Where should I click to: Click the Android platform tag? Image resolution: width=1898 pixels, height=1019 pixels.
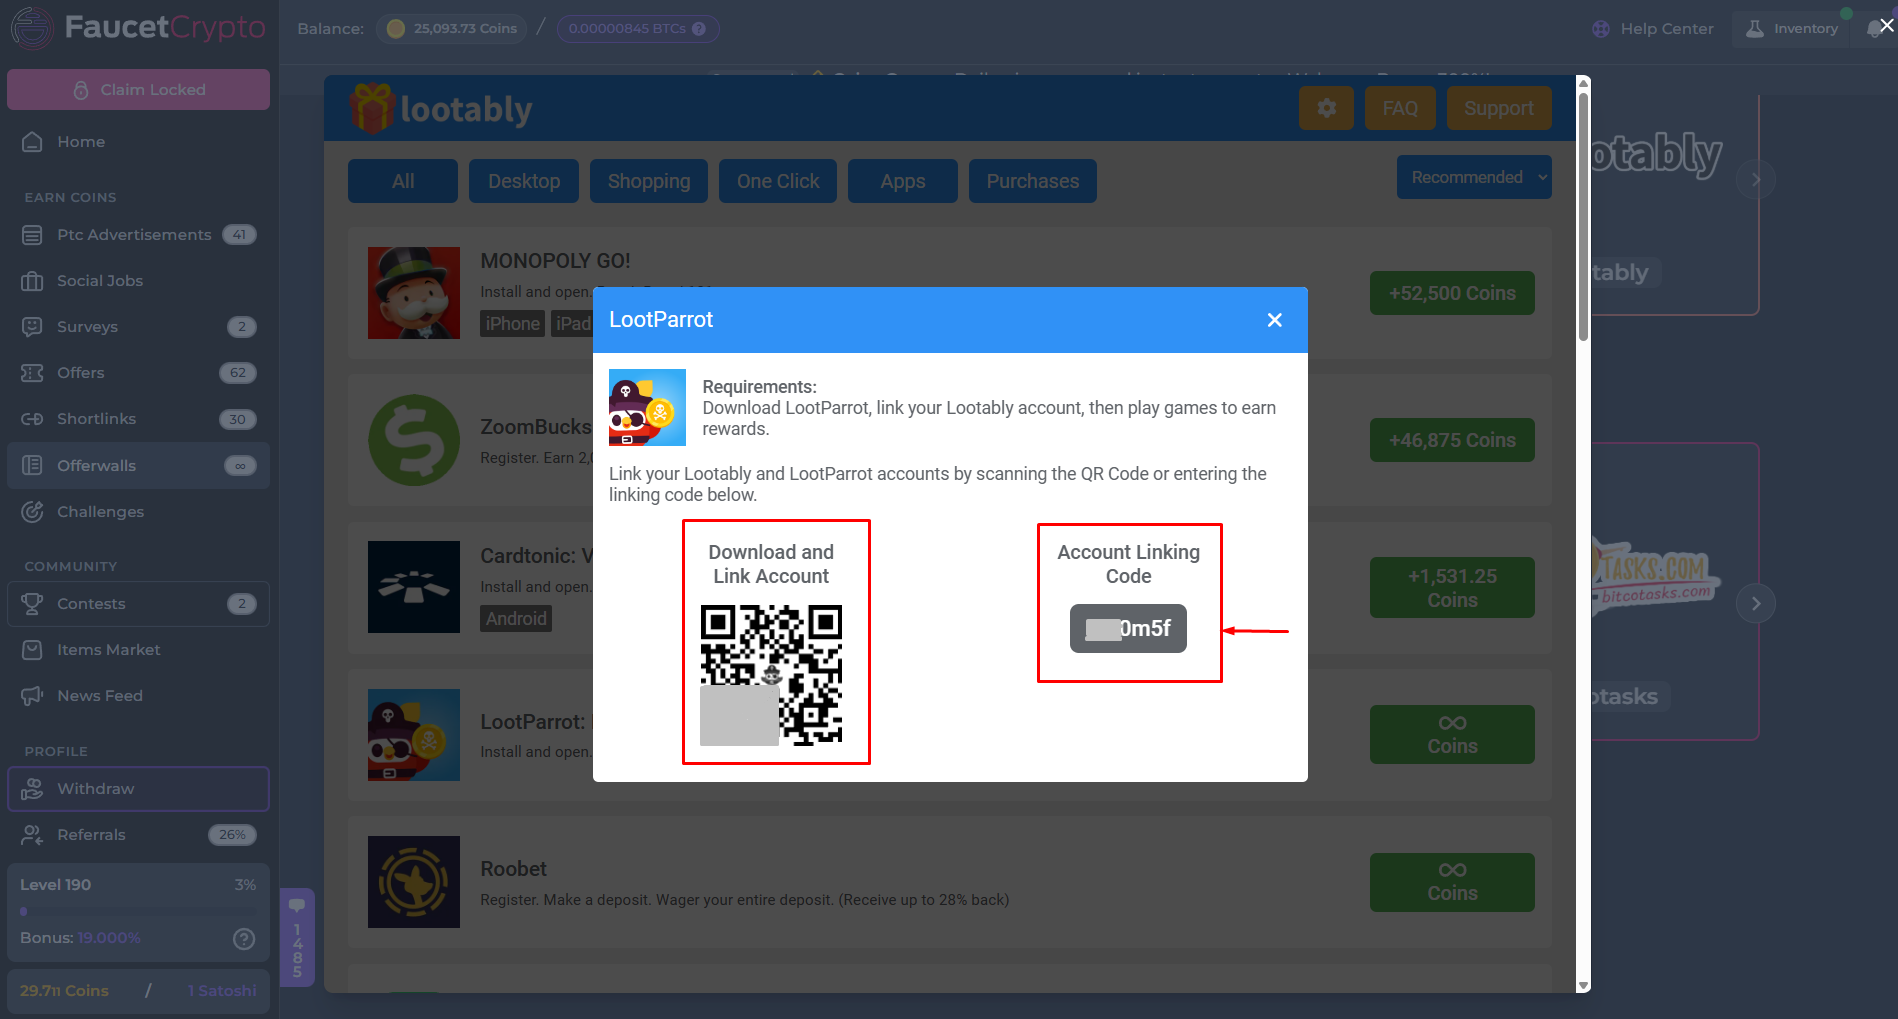coord(516,618)
